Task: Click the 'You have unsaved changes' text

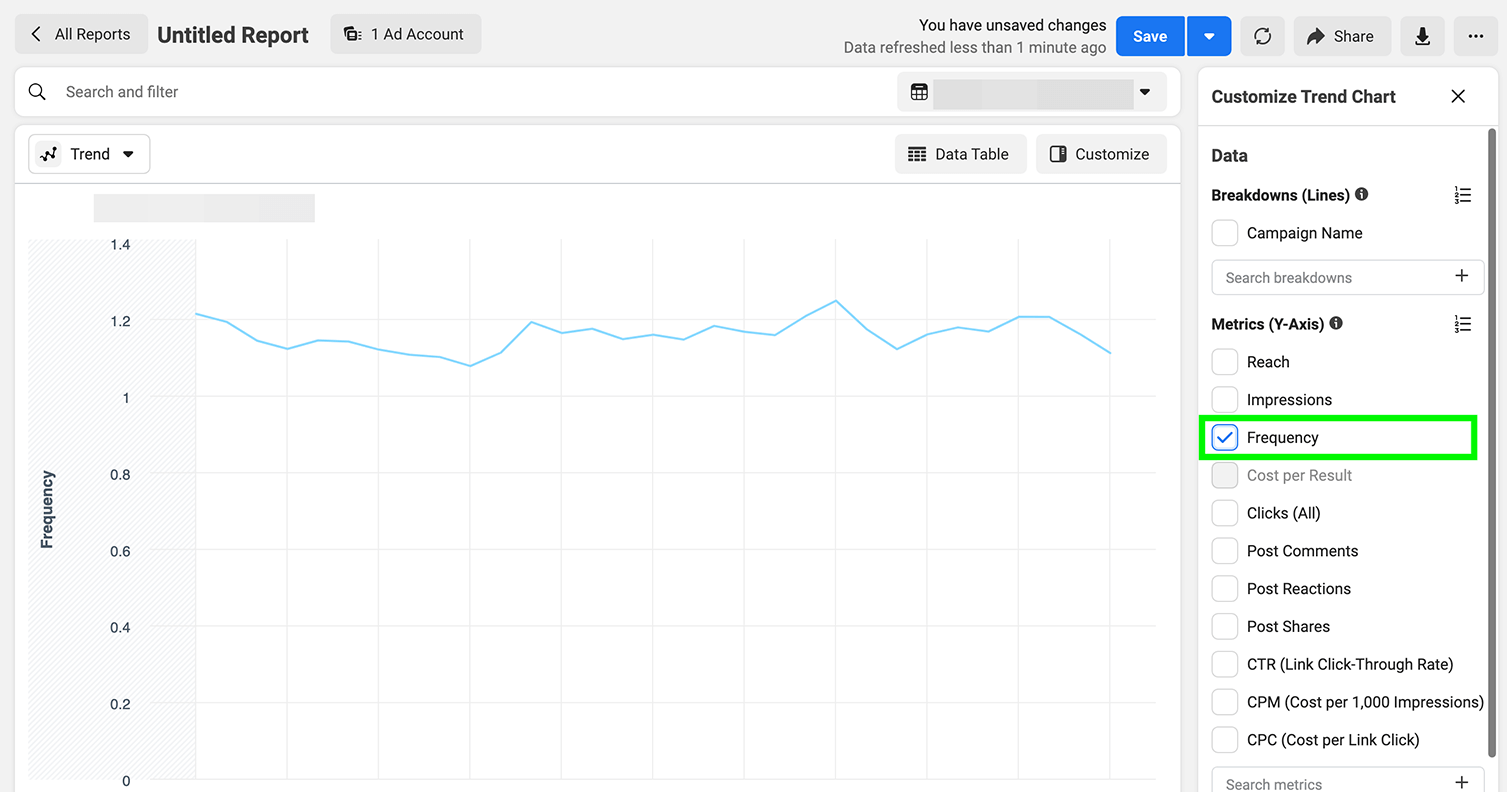Action: pos(1013,25)
